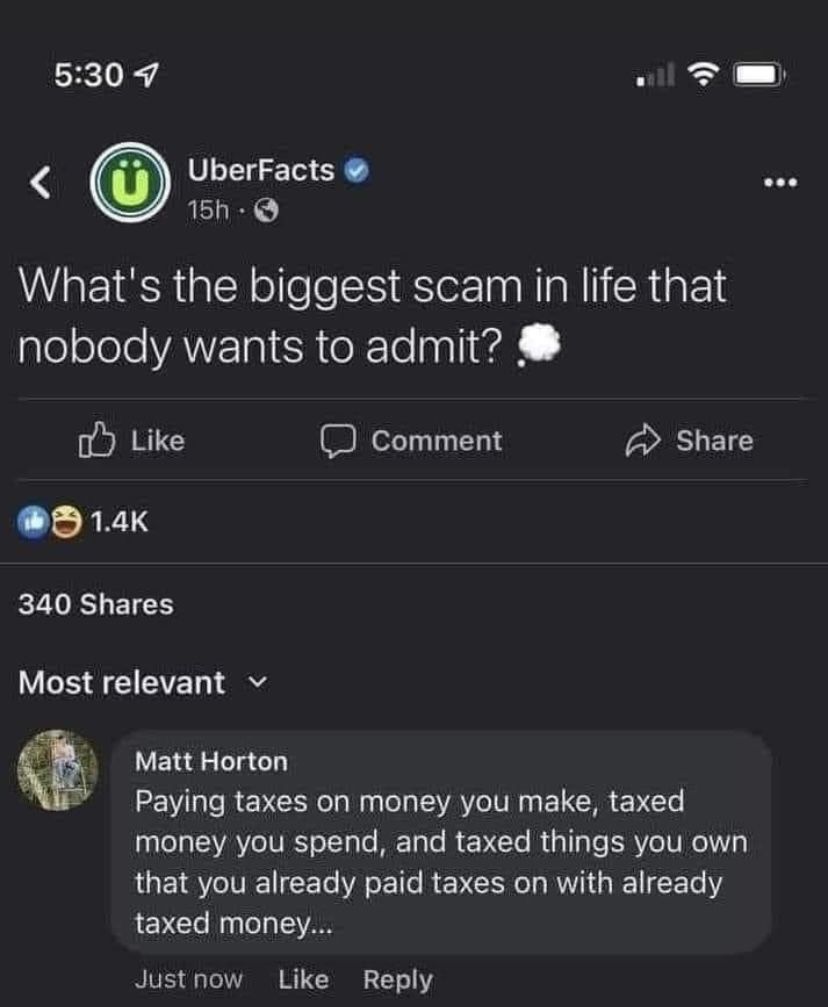Open the UberFacts page name

[x=261, y=171]
